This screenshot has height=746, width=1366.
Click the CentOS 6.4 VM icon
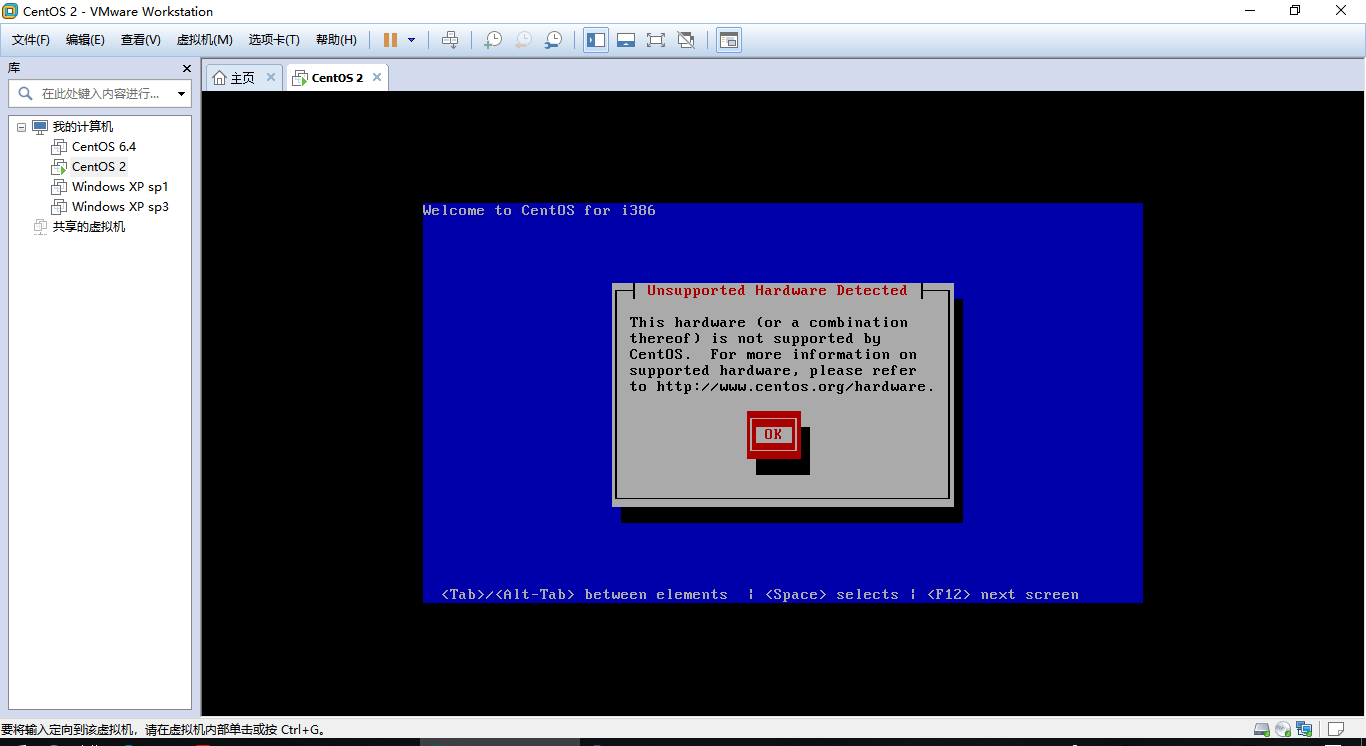tap(59, 147)
